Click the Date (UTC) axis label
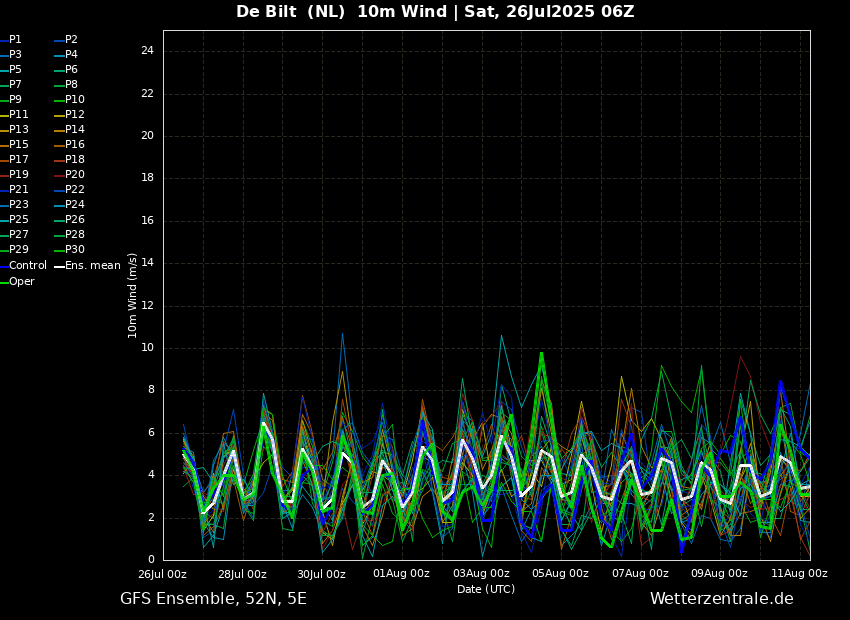Image resolution: width=850 pixels, height=620 pixels. click(x=486, y=590)
